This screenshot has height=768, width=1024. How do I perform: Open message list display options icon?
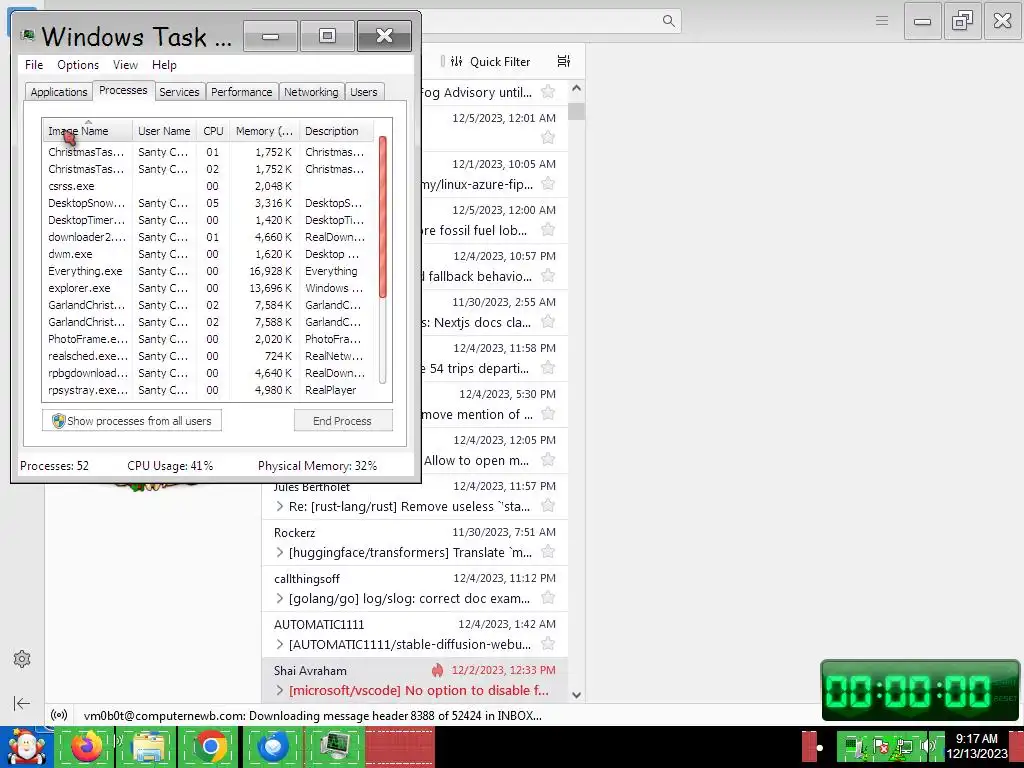point(564,61)
